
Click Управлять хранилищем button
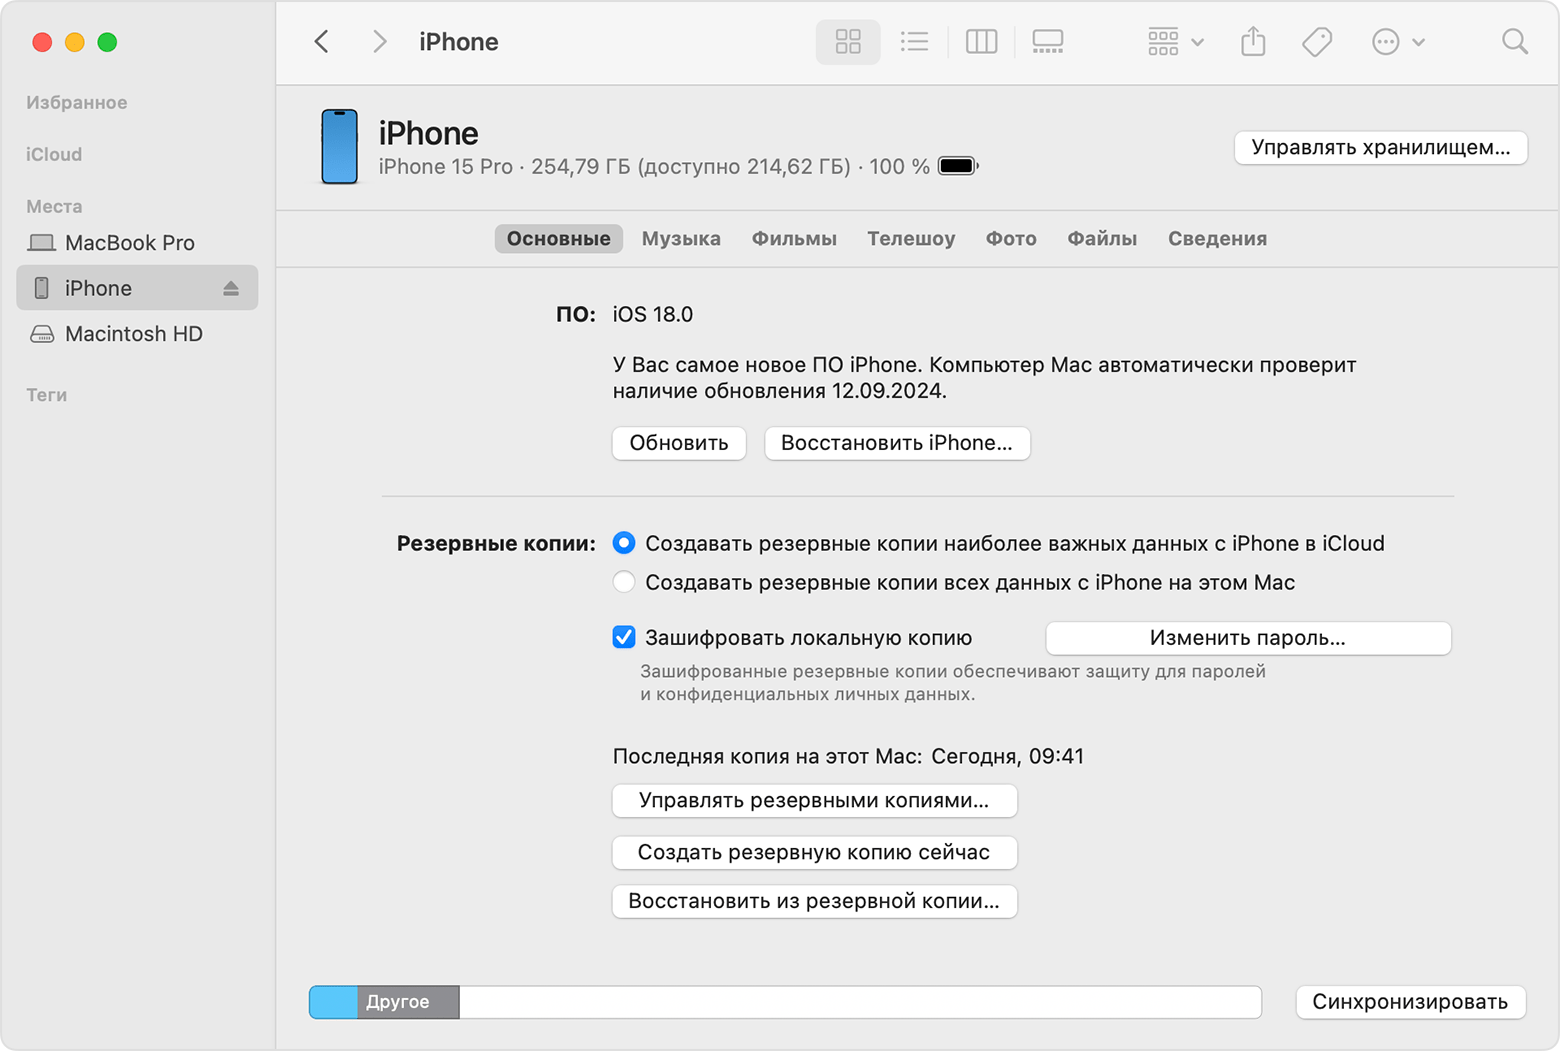tap(1380, 148)
